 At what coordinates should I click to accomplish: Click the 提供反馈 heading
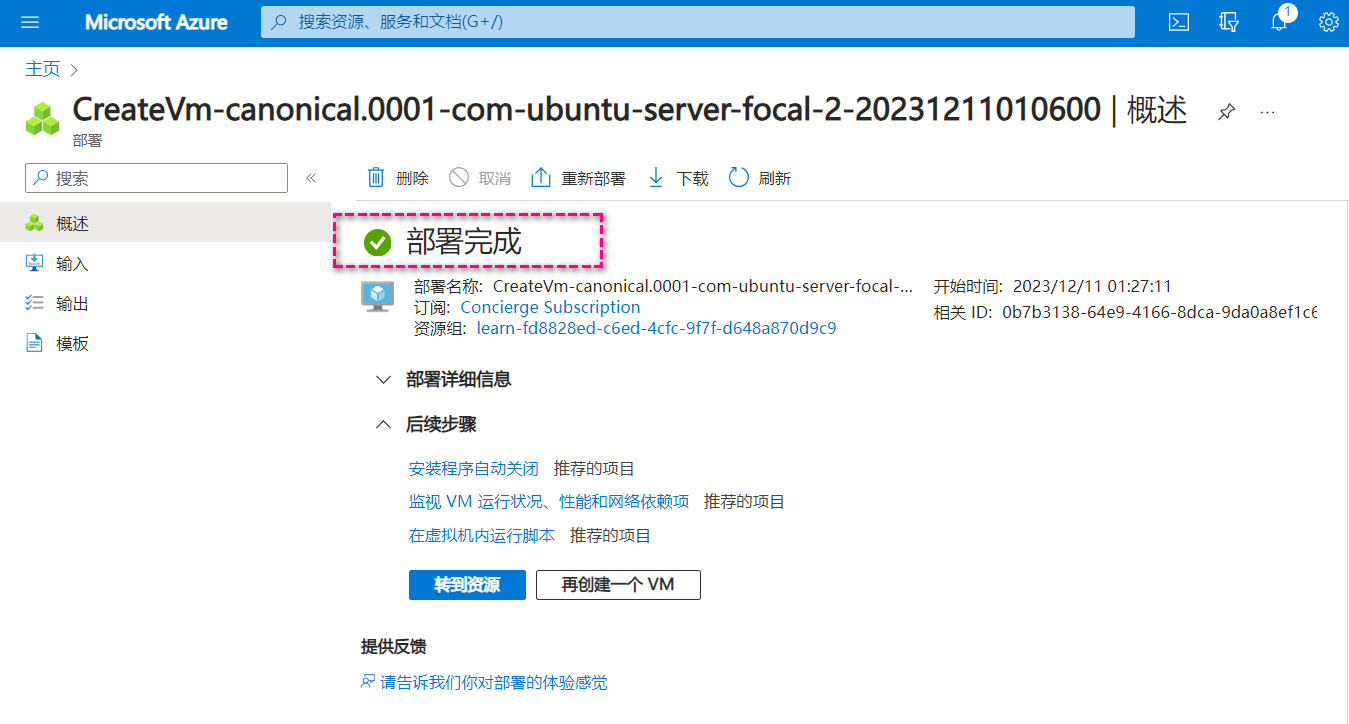pos(394,647)
